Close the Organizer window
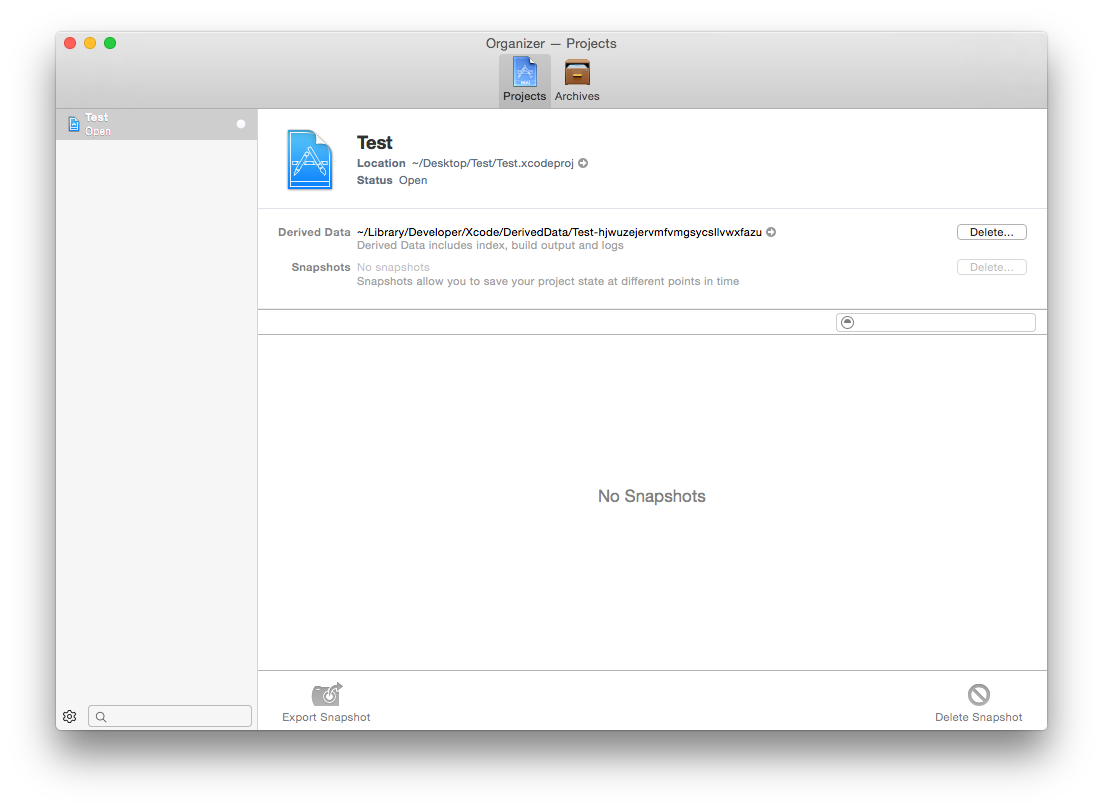Image resolution: width=1103 pixels, height=810 pixels. point(70,43)
